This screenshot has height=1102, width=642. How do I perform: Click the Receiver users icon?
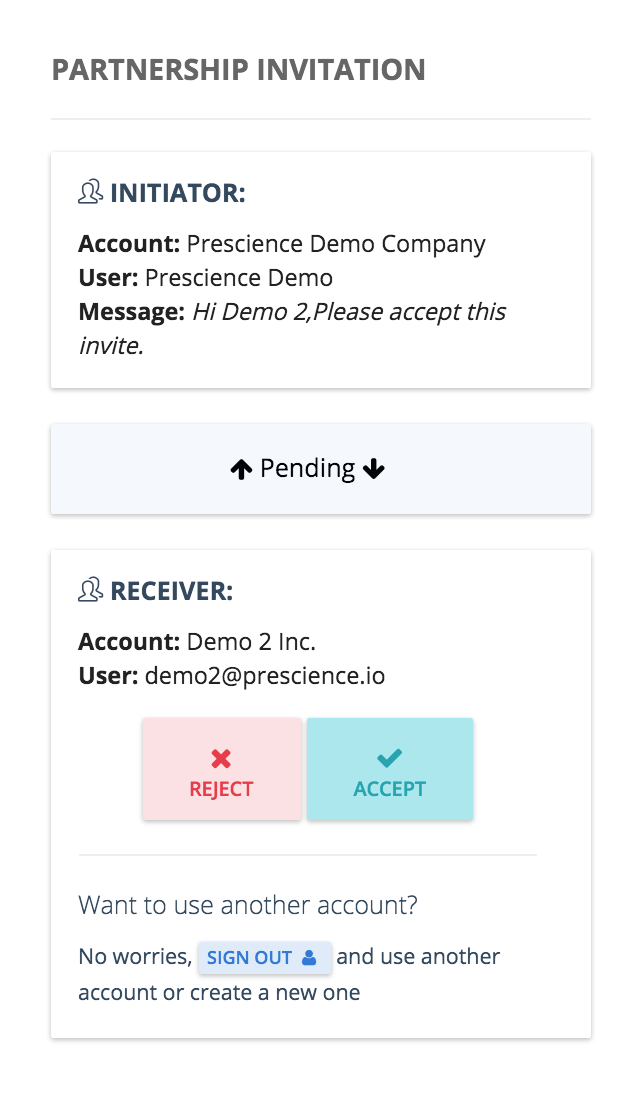click(x=90, y=590)
